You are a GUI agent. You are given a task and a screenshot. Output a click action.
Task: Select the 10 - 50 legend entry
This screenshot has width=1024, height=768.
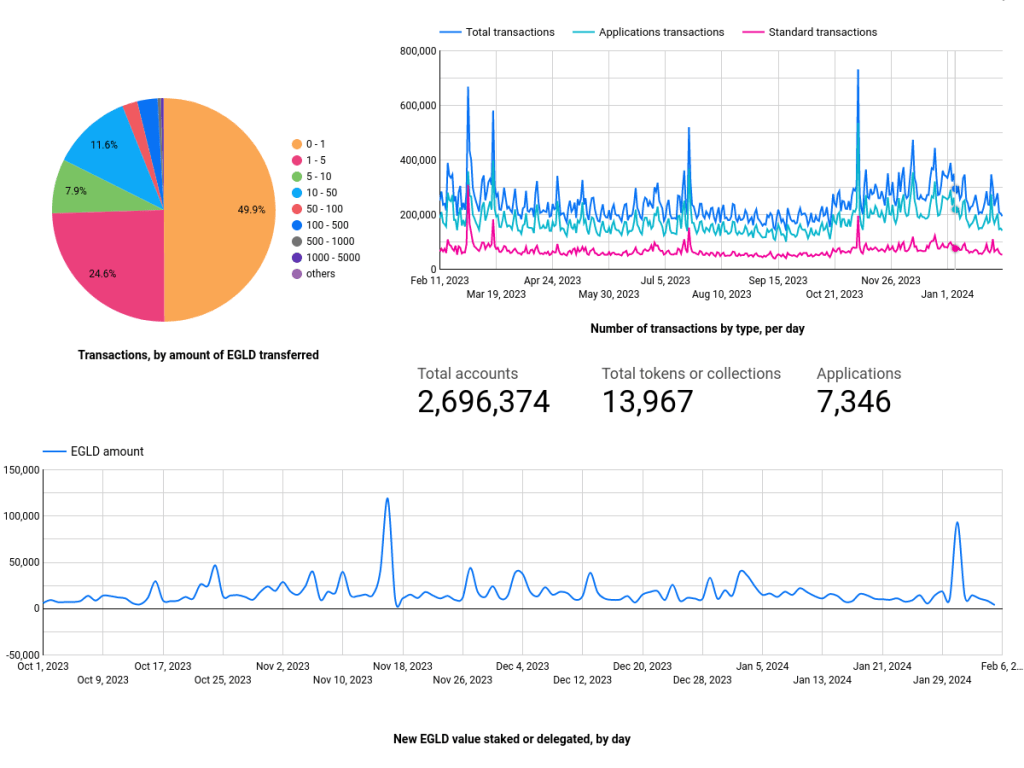tap(322, 192)
